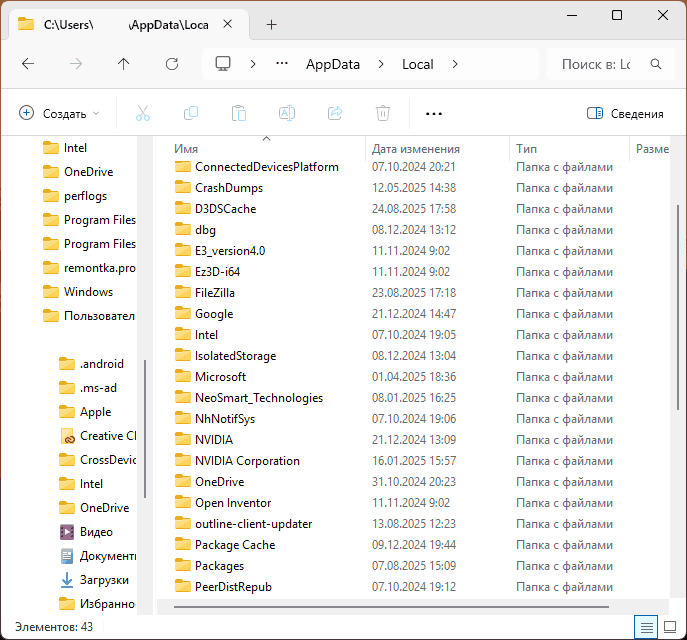The width and height of the screenshot is (687, 640).
Task: Select the Windows folder in sidebar
Action: point(78,292)
